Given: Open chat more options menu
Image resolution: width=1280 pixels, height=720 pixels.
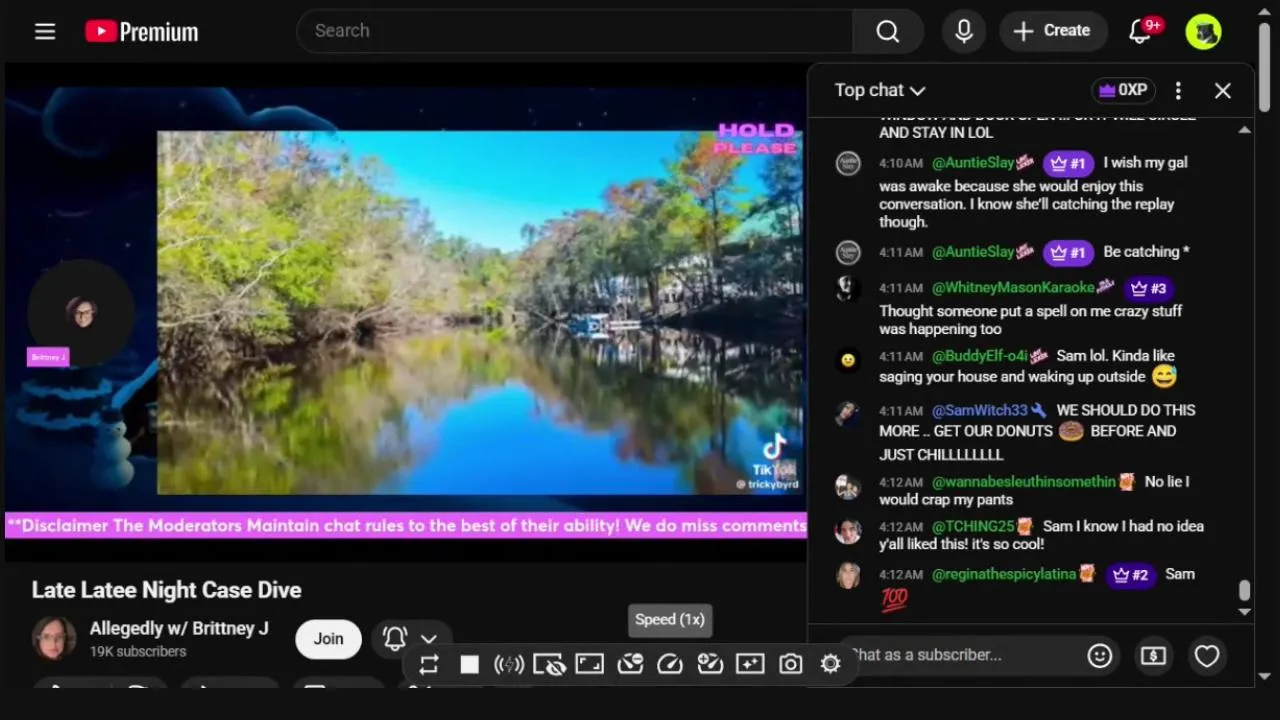Looking at the screenshot, I should 1178,90.
